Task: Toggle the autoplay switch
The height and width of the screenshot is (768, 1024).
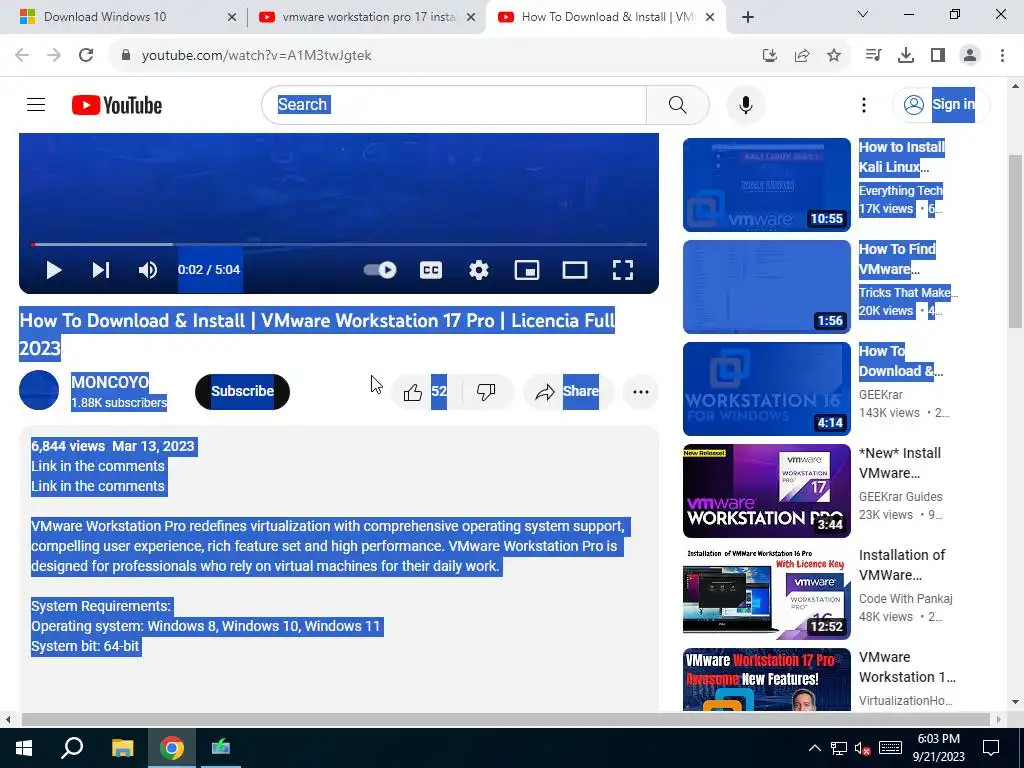Action: pos(380,270)
